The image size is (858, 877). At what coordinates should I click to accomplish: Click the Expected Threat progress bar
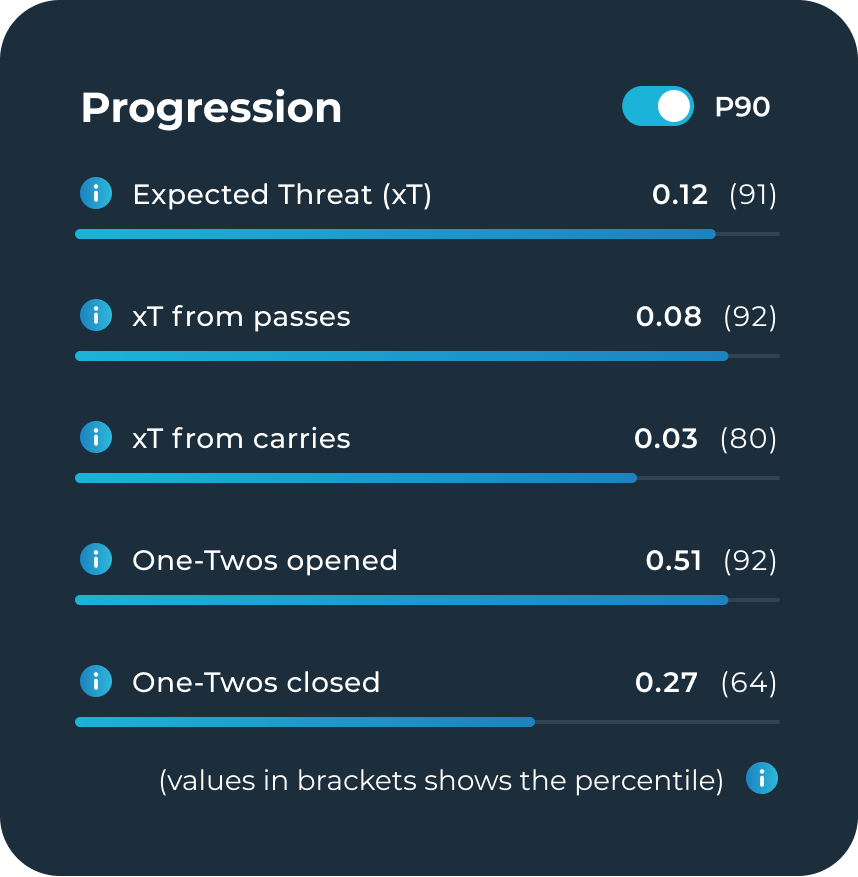(x=427, y=234)
